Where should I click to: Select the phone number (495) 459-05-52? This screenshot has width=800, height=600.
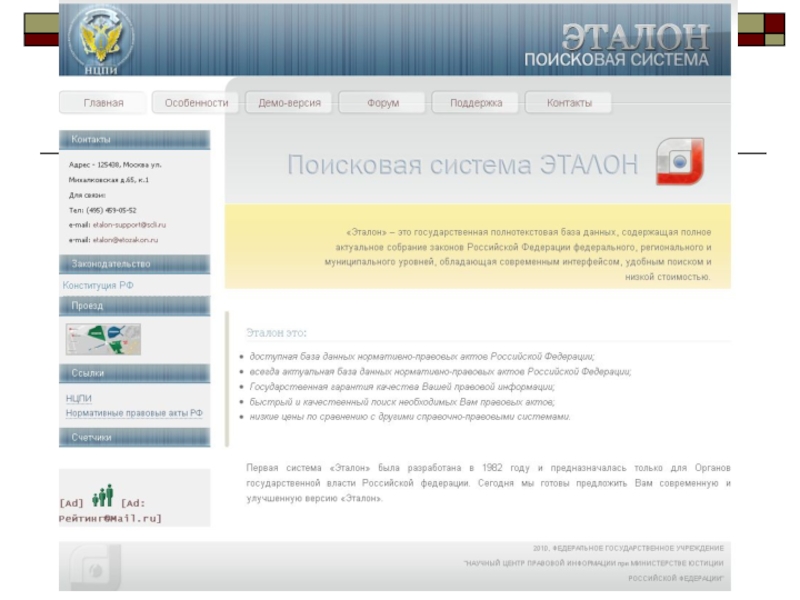pos(111,210)
